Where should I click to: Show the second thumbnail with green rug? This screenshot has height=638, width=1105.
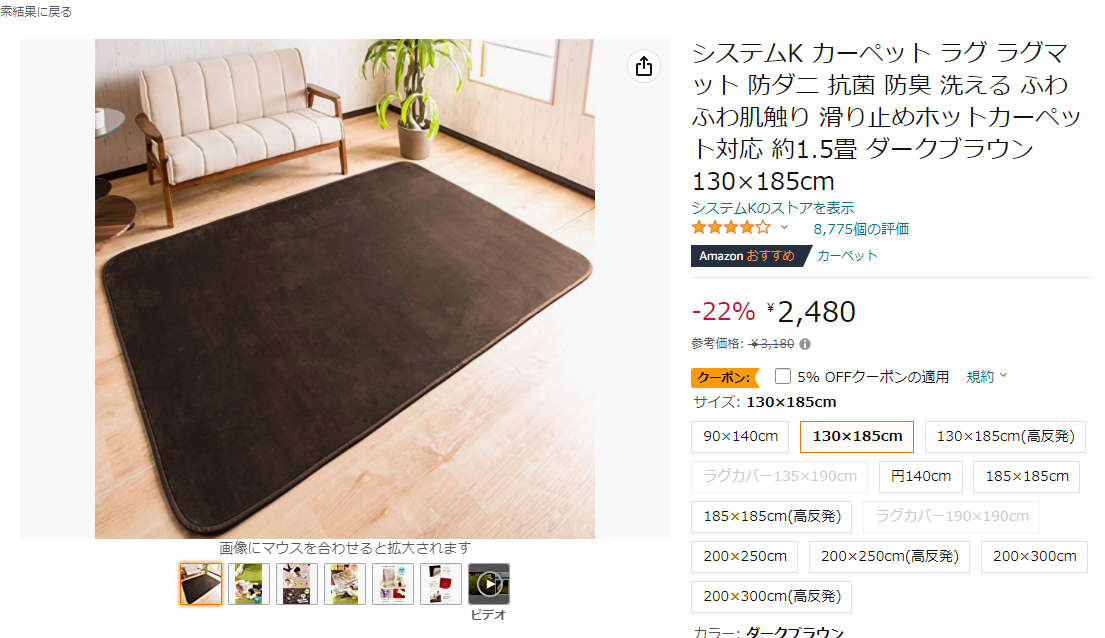coord(249,584)
